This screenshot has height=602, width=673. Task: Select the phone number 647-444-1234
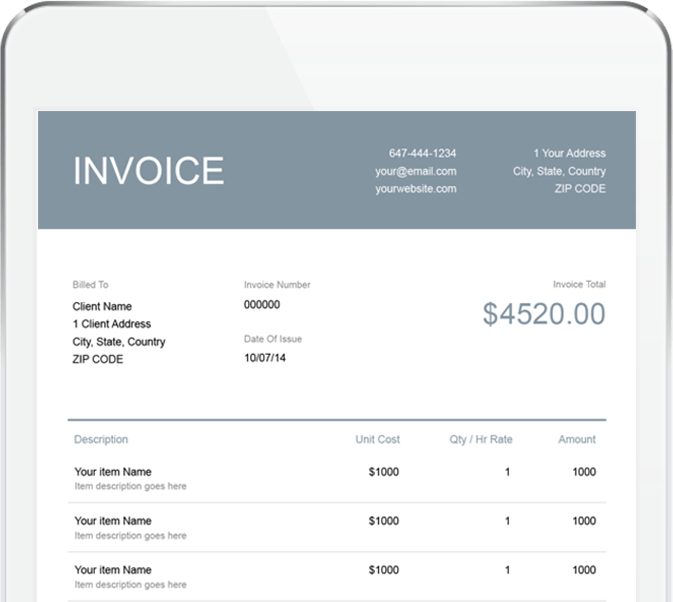[x=422, y=153]
